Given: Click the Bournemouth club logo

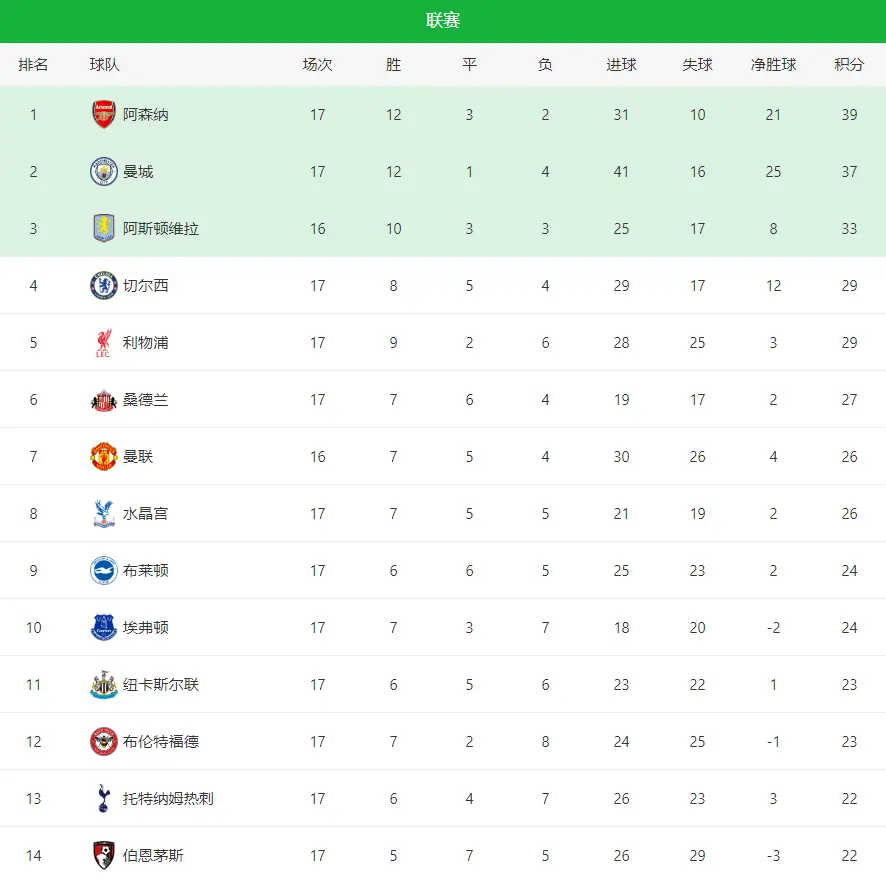Looking at the screenshot, I should tap(104, 856).
